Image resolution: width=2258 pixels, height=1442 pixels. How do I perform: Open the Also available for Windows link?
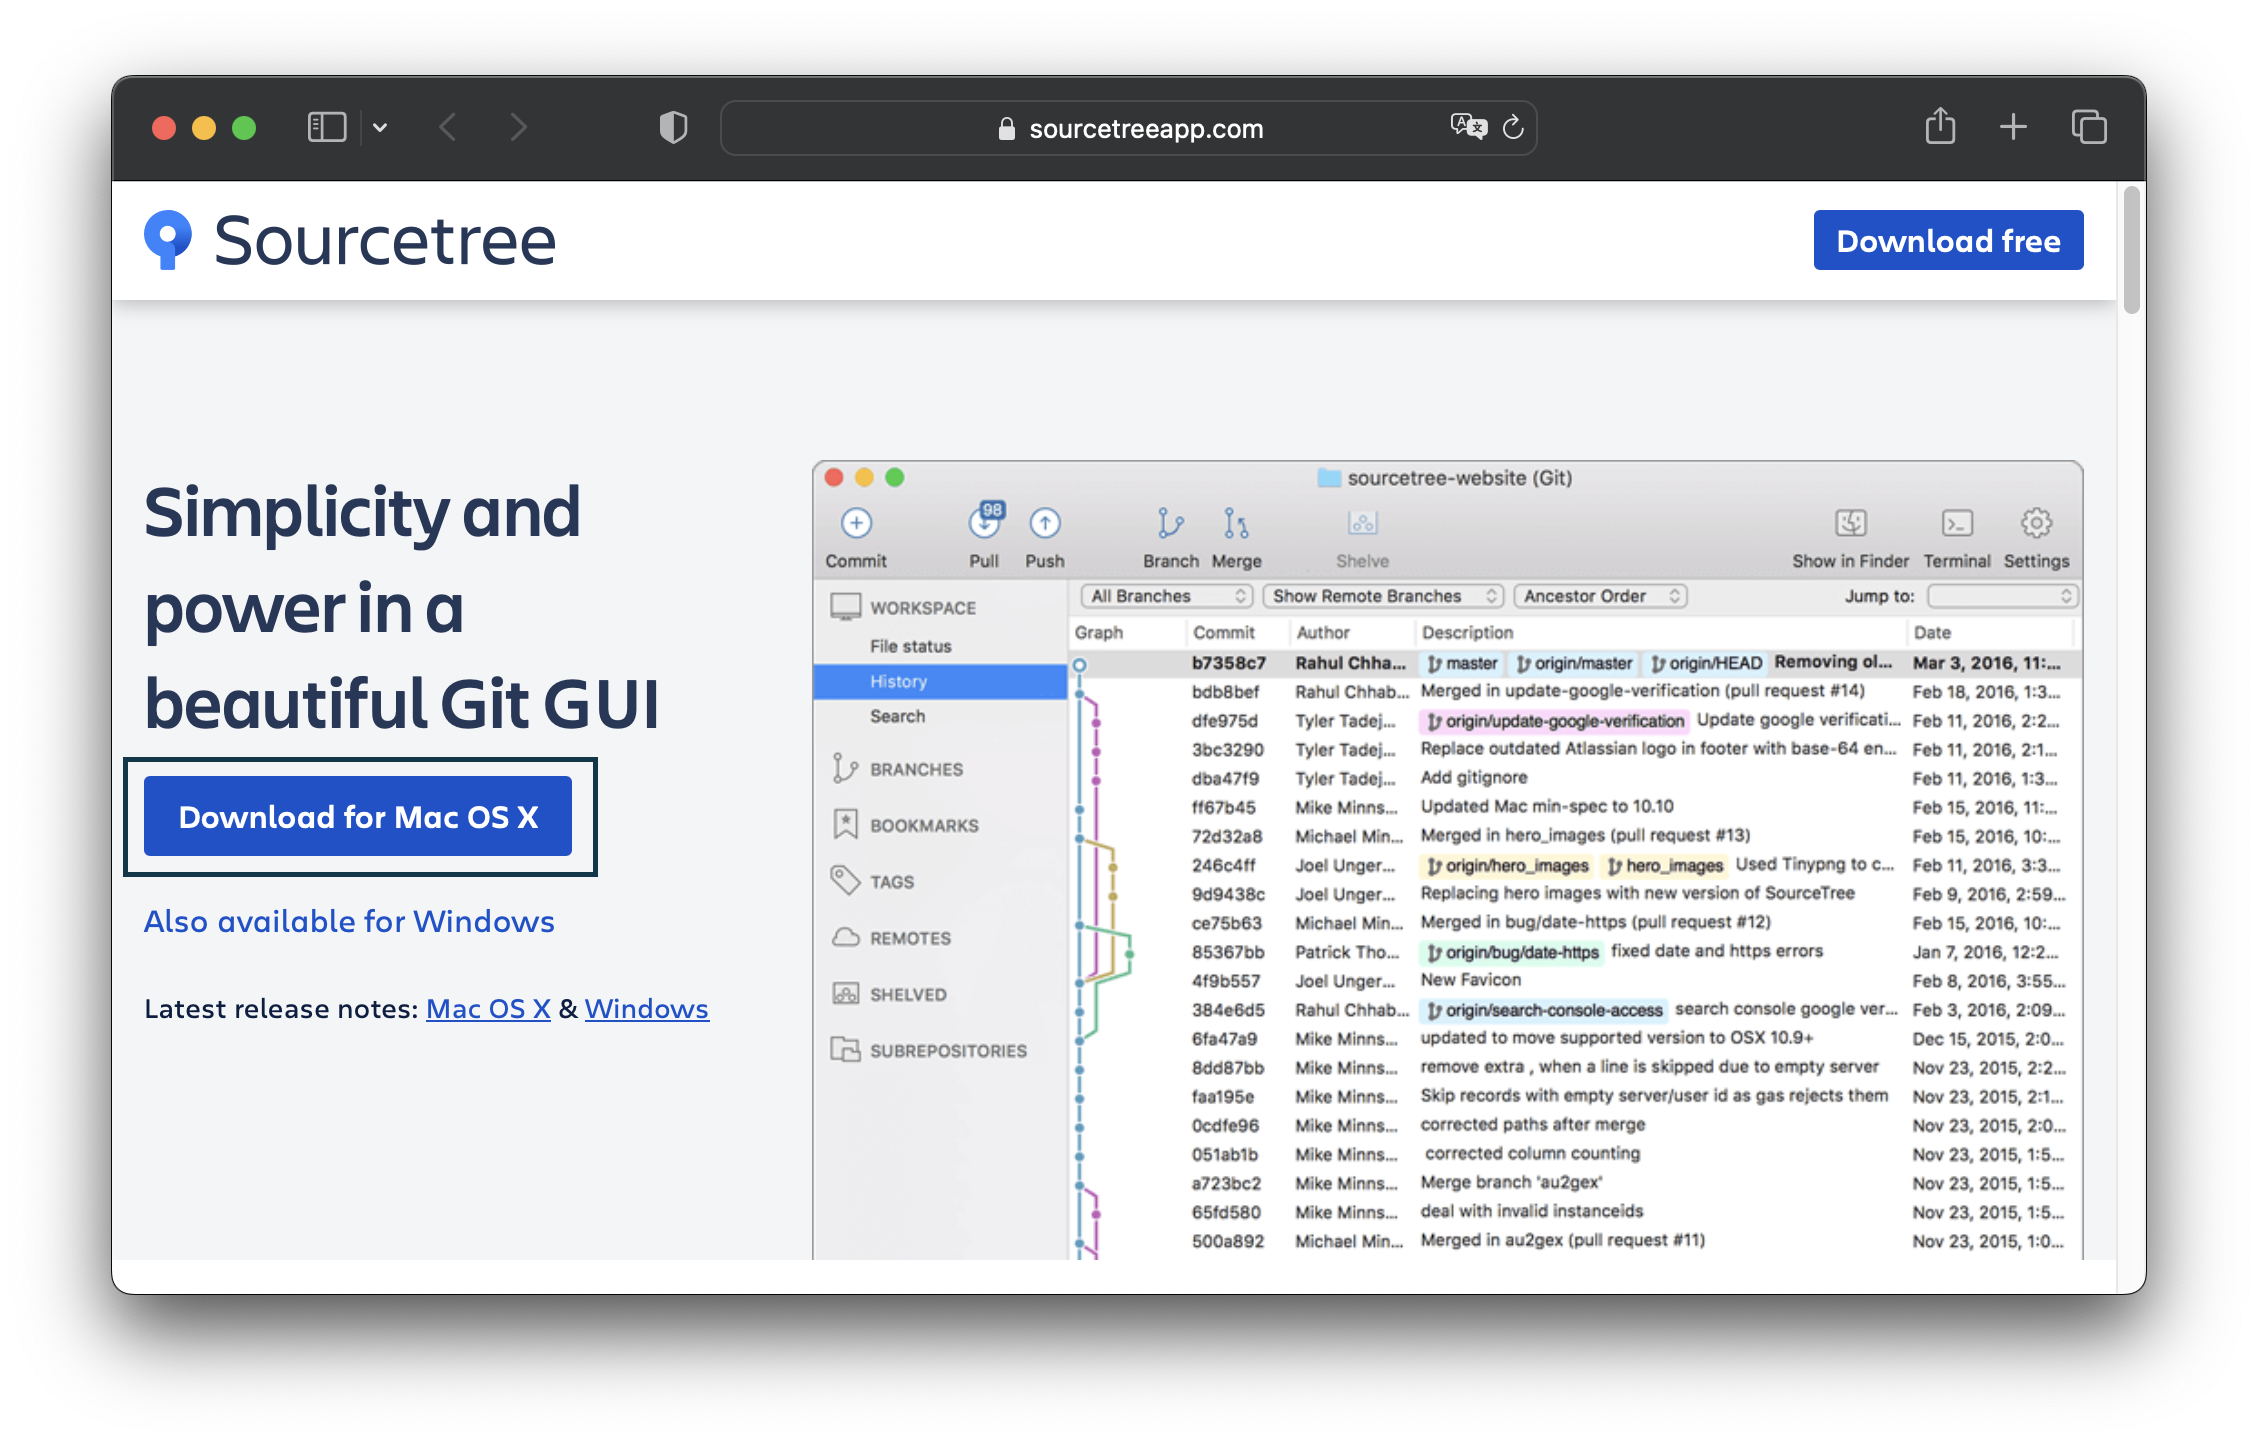pos(349,921)
